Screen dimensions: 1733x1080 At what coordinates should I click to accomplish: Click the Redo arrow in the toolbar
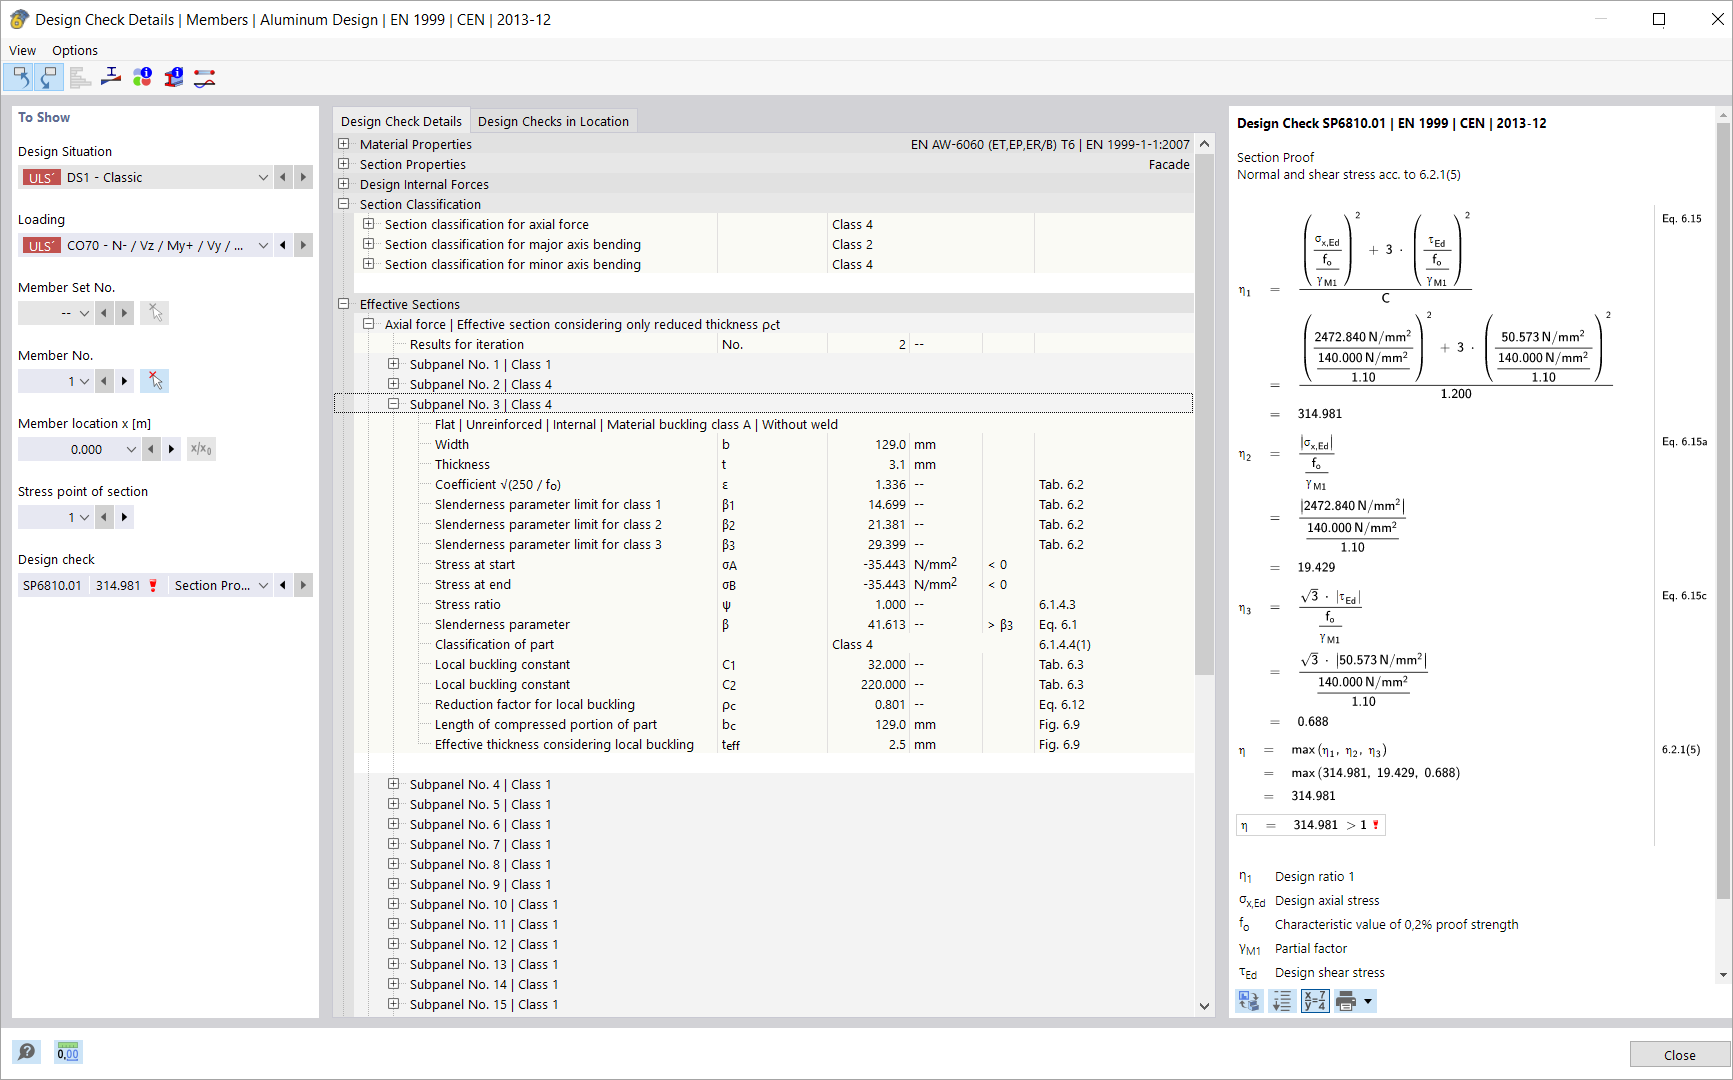[48, 77]
